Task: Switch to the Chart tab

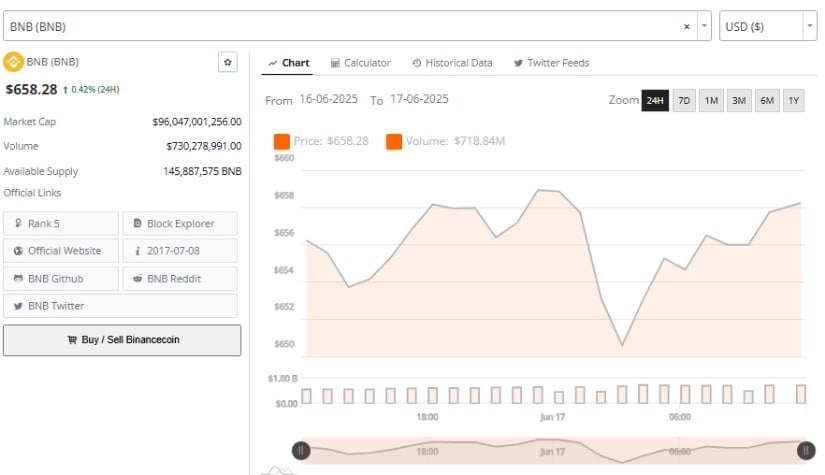Action: coord(288,63)
